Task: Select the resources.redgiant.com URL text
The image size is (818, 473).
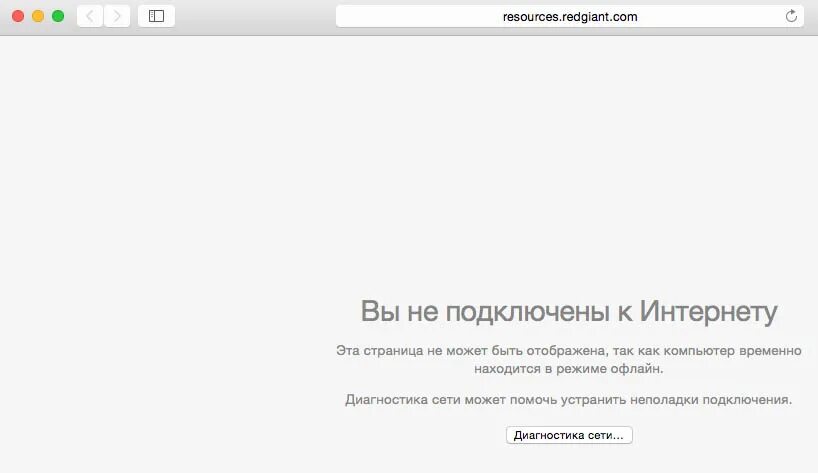Action: [x=570, y=17]
